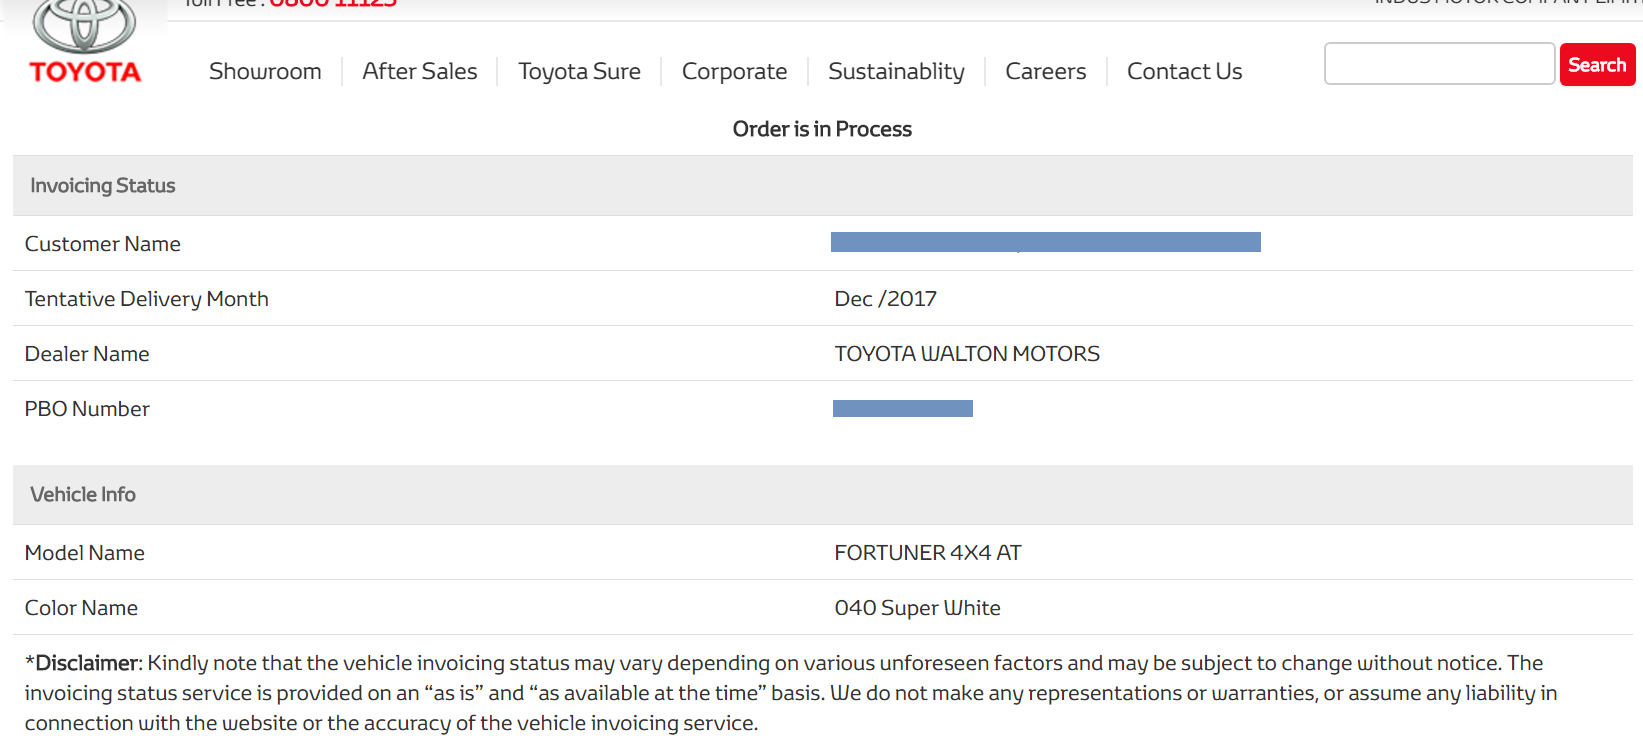The image size is (1643, 739).
Task: Click the Invoicing Status section header
Action: 822,186
